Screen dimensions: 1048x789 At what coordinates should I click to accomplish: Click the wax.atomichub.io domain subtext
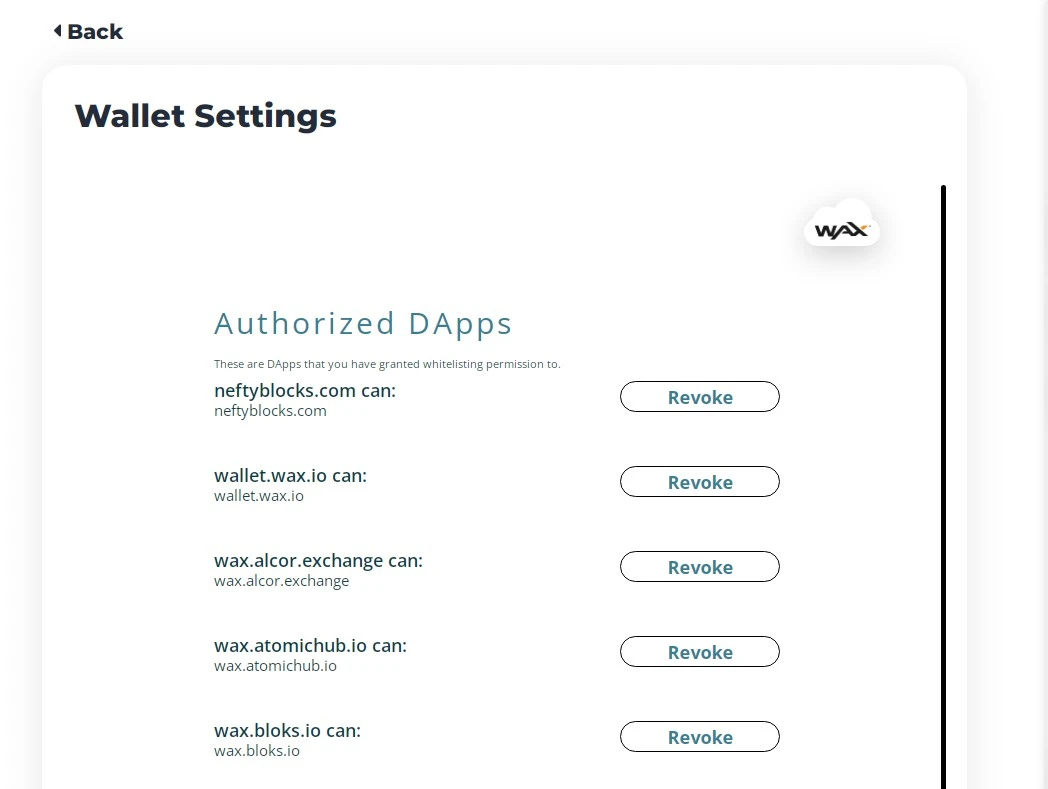[x=275, y=666]
